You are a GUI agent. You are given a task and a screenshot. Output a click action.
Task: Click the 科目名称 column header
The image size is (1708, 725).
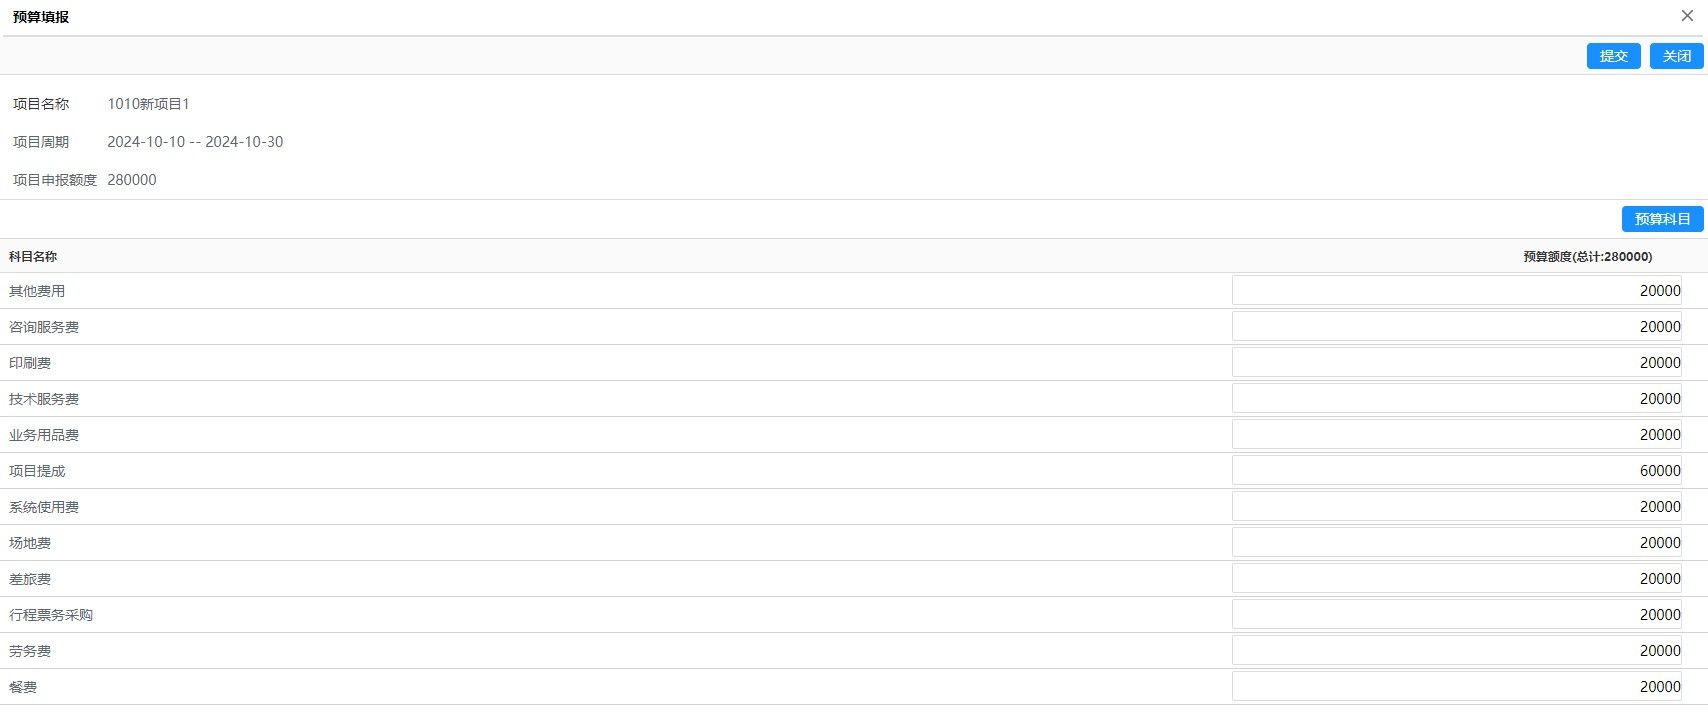point(33,257)
